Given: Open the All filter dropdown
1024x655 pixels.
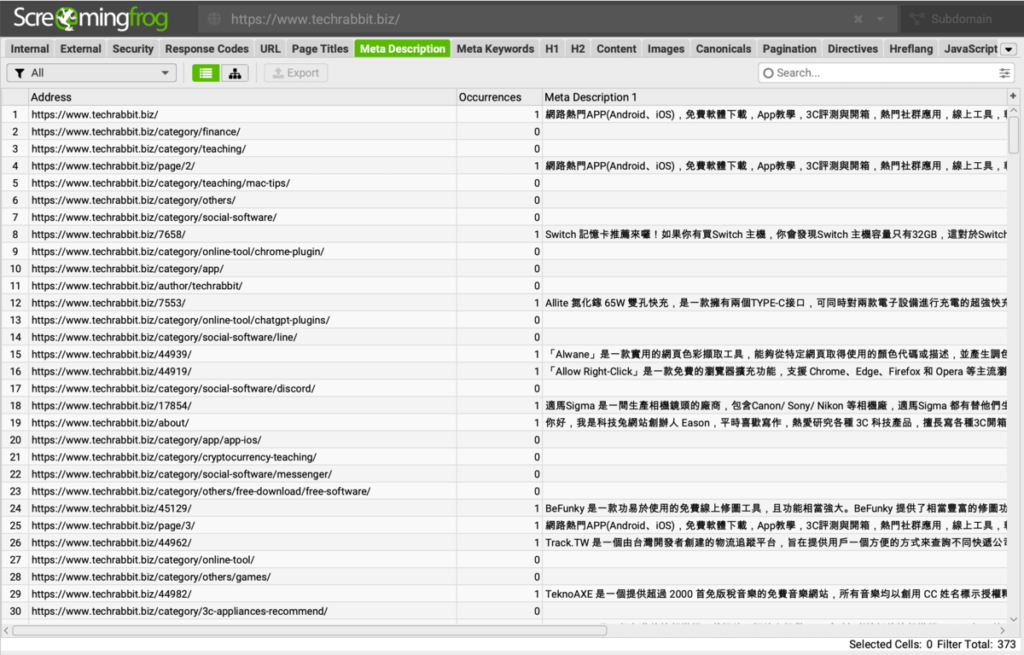Looking at the screenshot, I should pyautogui.click(x=91, y=73).
